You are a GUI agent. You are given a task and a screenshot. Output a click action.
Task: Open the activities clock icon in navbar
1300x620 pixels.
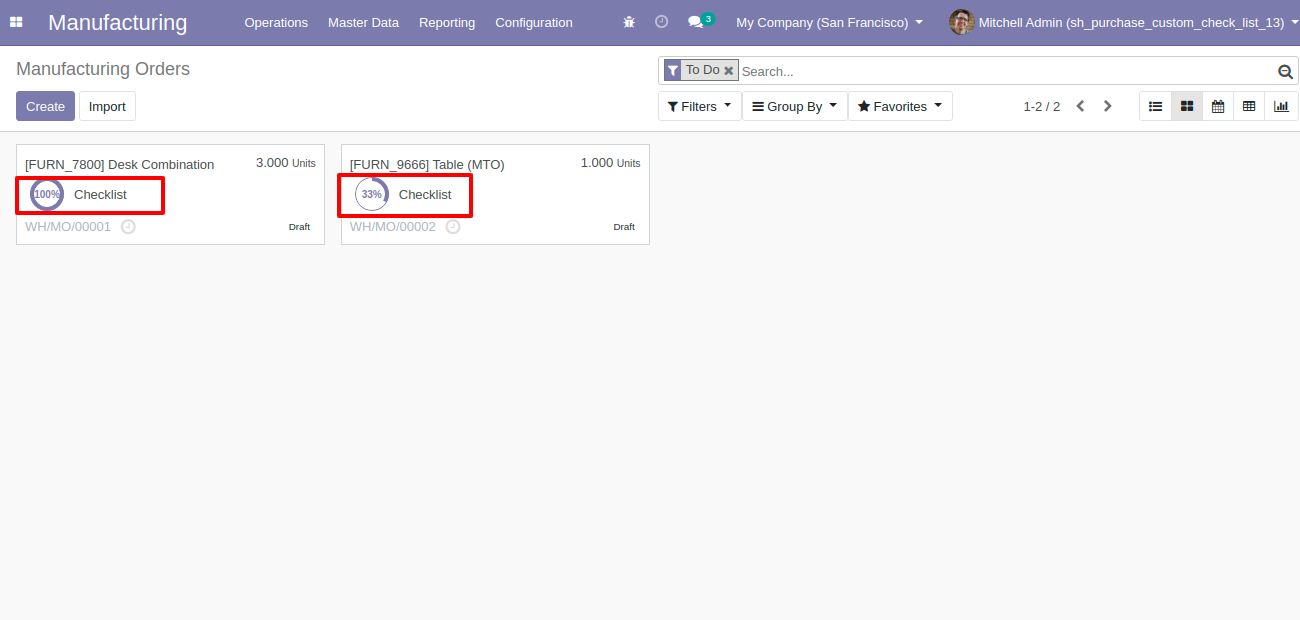661,22
